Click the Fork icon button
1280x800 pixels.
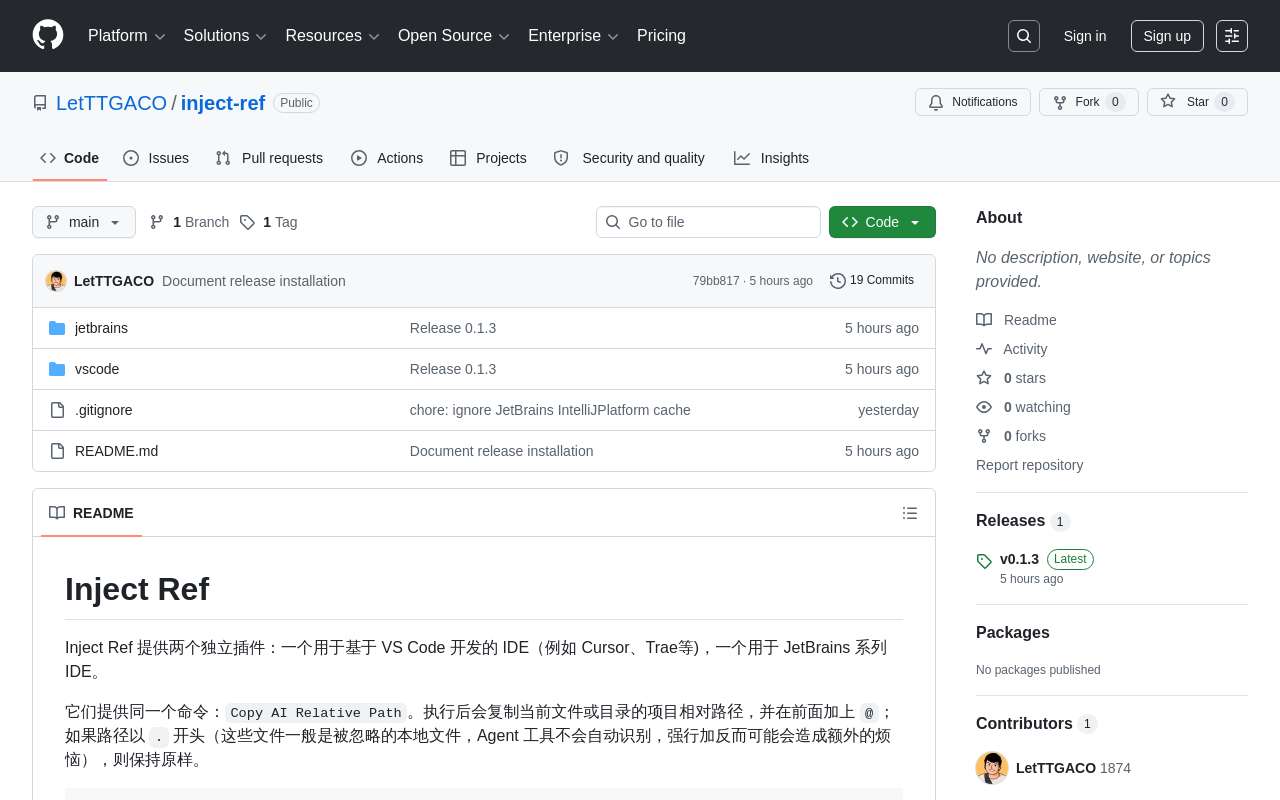1060,102
